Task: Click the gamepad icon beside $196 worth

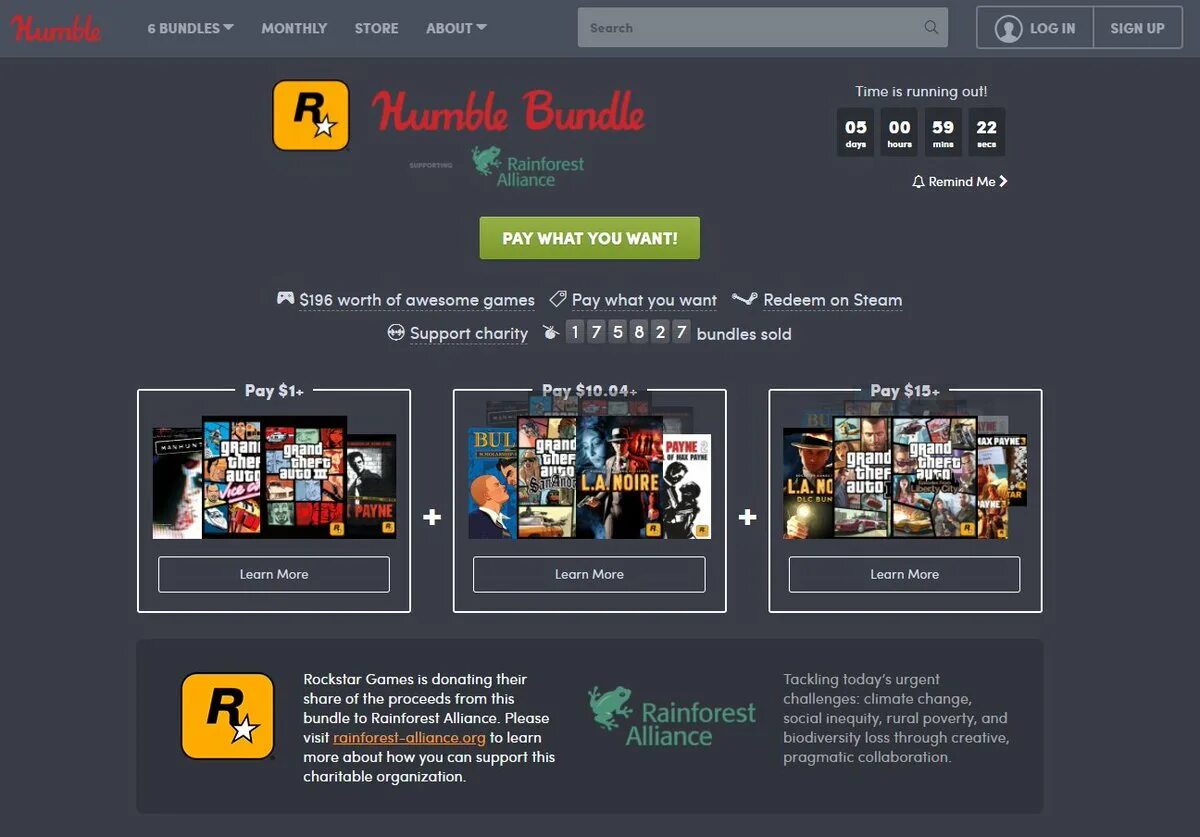Action: click(285, 298)
